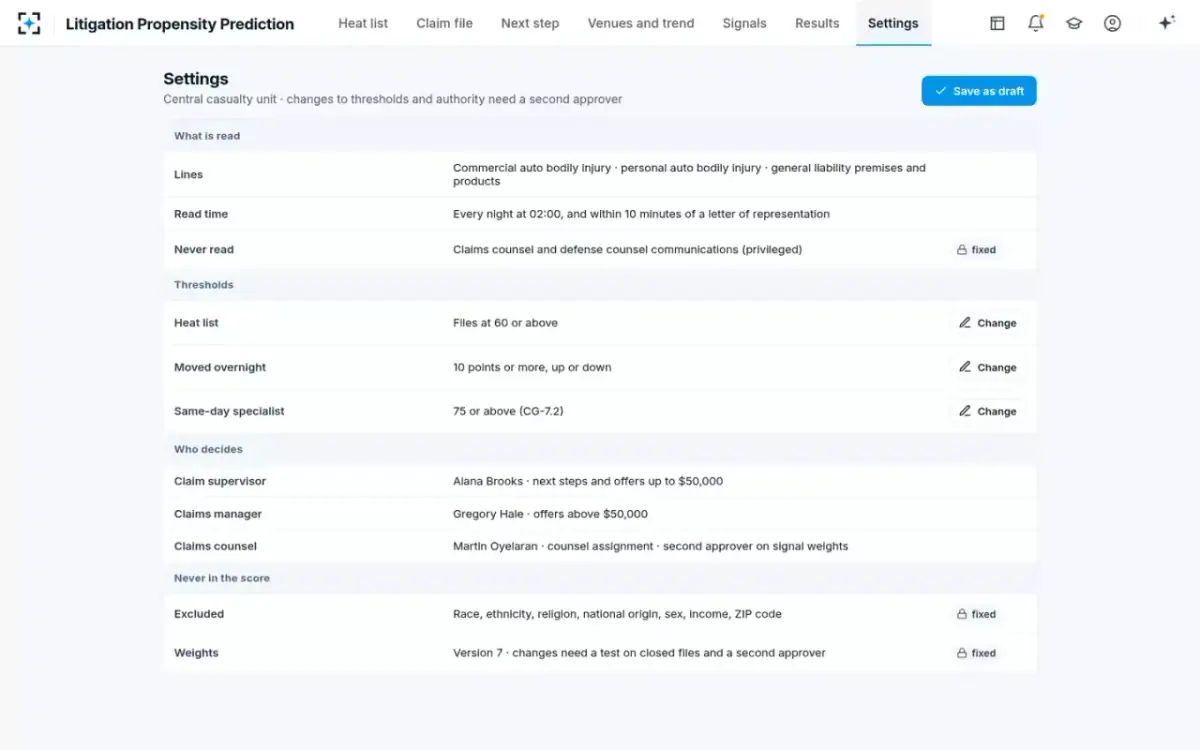Click Gregory Hale manager entry
Image resolution: width=1200 pixels, height=750 pixels.
click(550, 514)
